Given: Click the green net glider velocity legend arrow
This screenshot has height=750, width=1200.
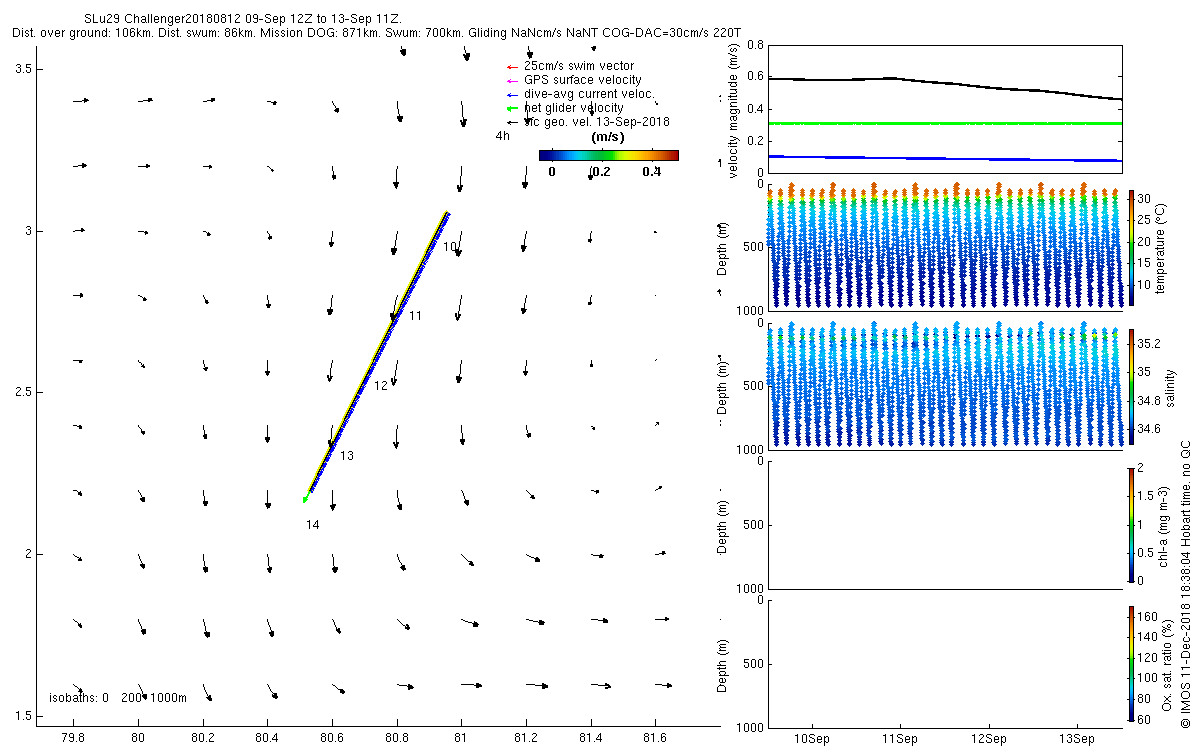Looking at the screenshot, I should (511, 107).
